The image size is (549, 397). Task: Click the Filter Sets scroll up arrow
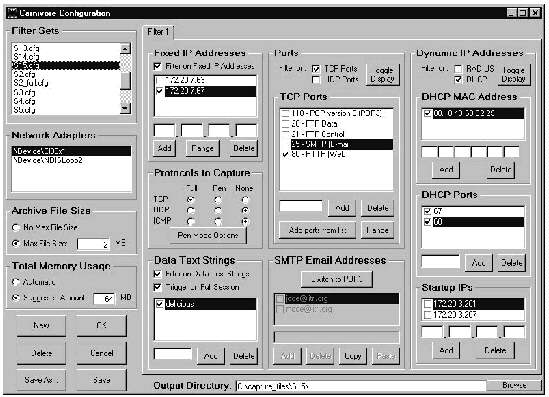click(125, 48)
